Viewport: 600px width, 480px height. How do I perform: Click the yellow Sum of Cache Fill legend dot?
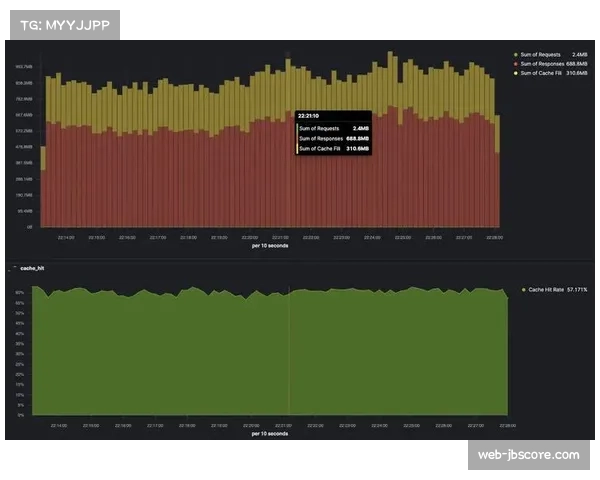point(514,74)
